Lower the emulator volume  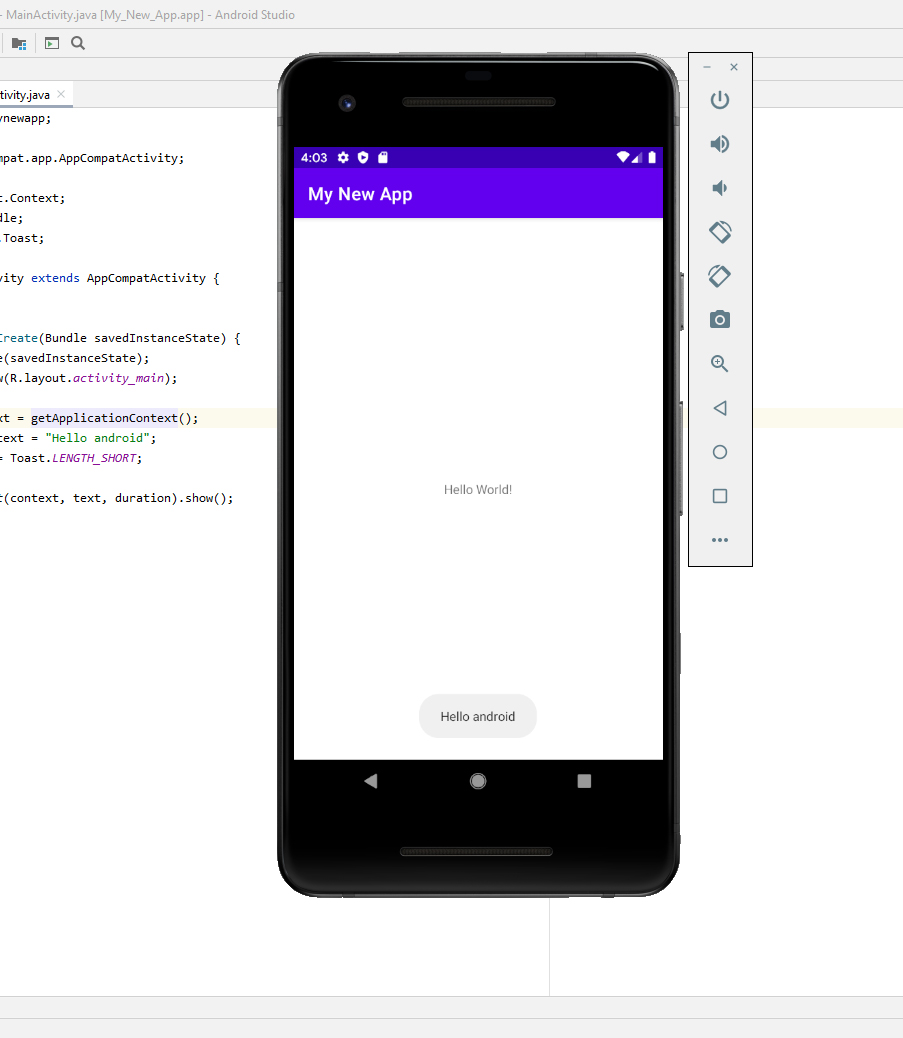tap(719, 188)
